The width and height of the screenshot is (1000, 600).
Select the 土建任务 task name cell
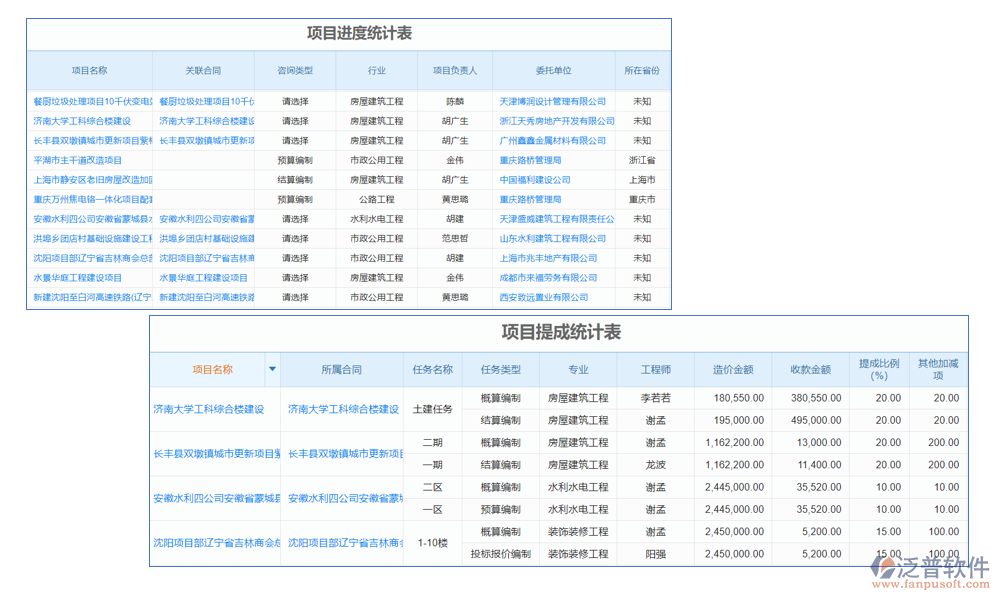(432, 408)
